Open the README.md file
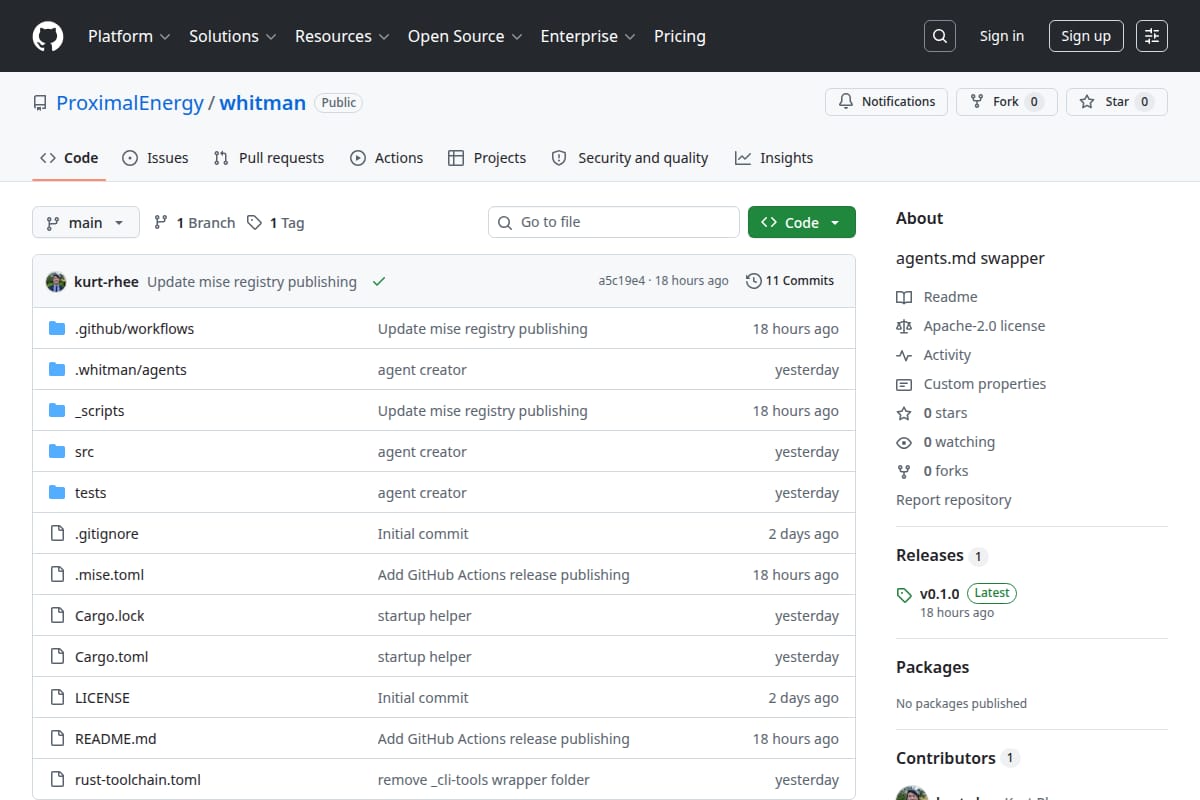The width and height of the screenshot is (1200, 800). coord(115,739)
